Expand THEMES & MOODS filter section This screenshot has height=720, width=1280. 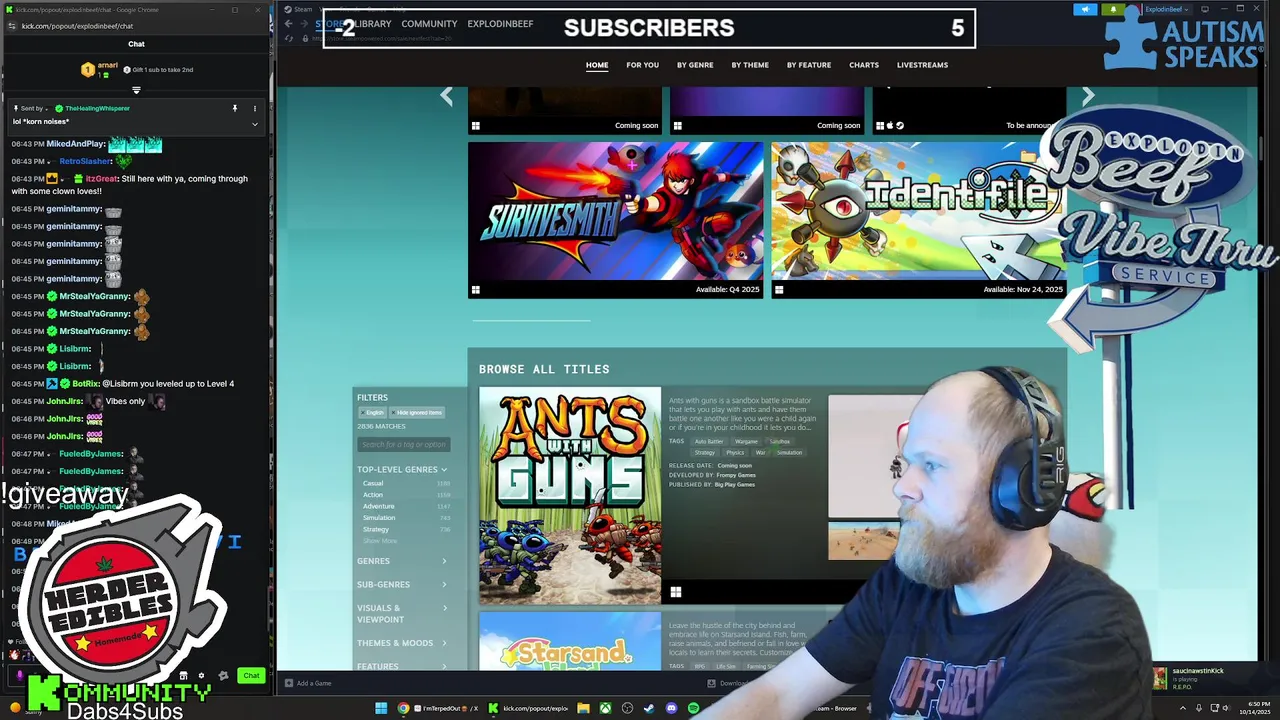tap(402, 643)
